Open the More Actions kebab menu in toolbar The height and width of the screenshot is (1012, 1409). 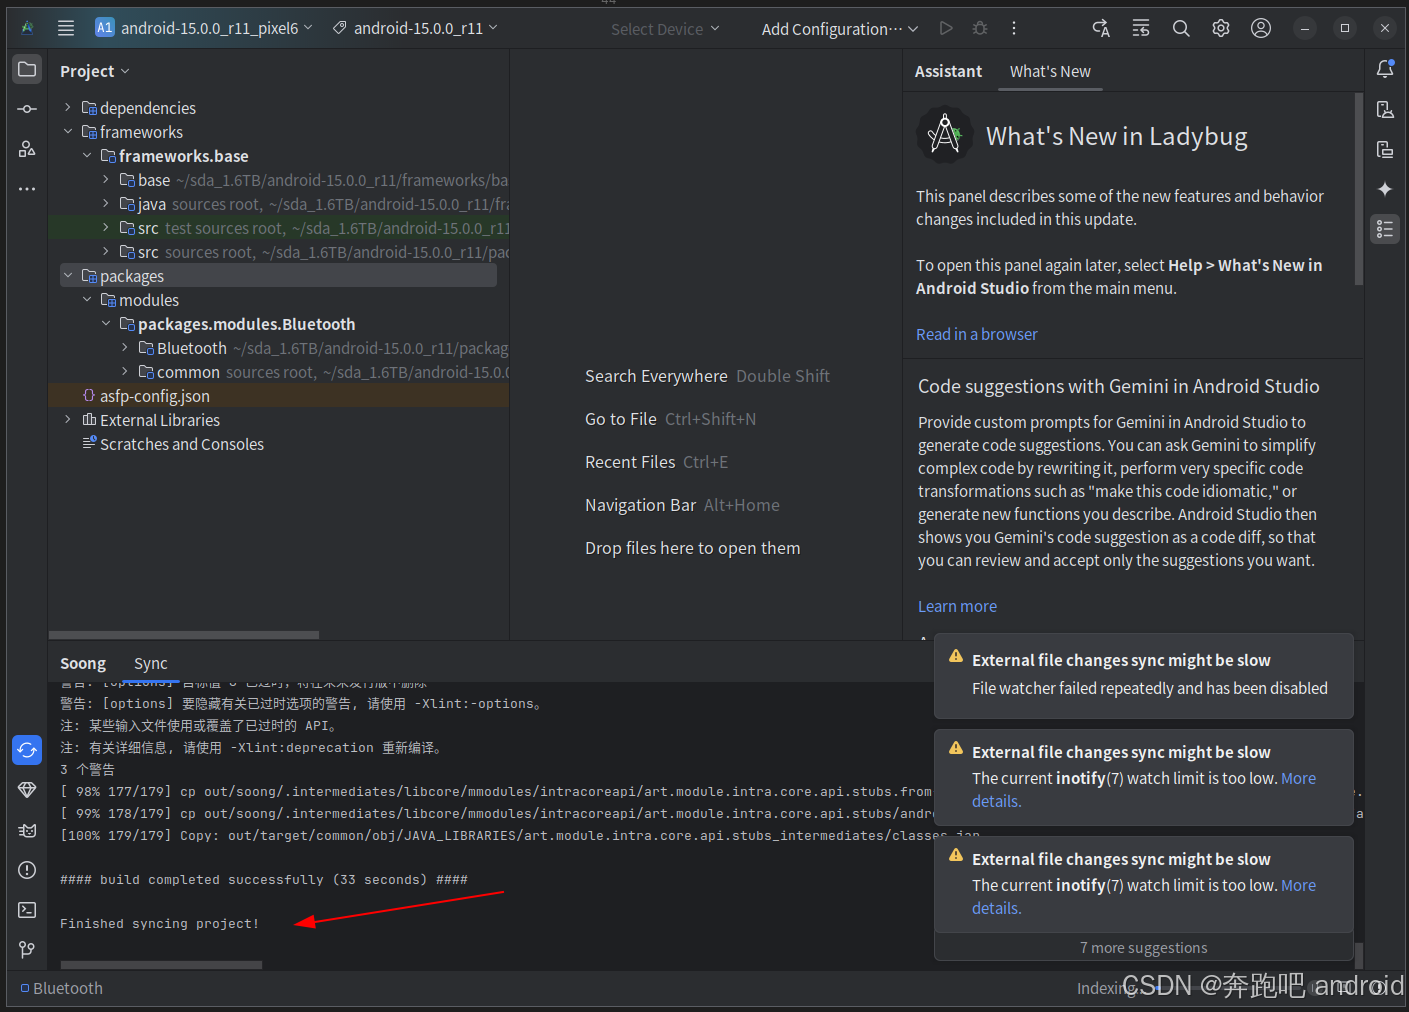coord(1014,28)
